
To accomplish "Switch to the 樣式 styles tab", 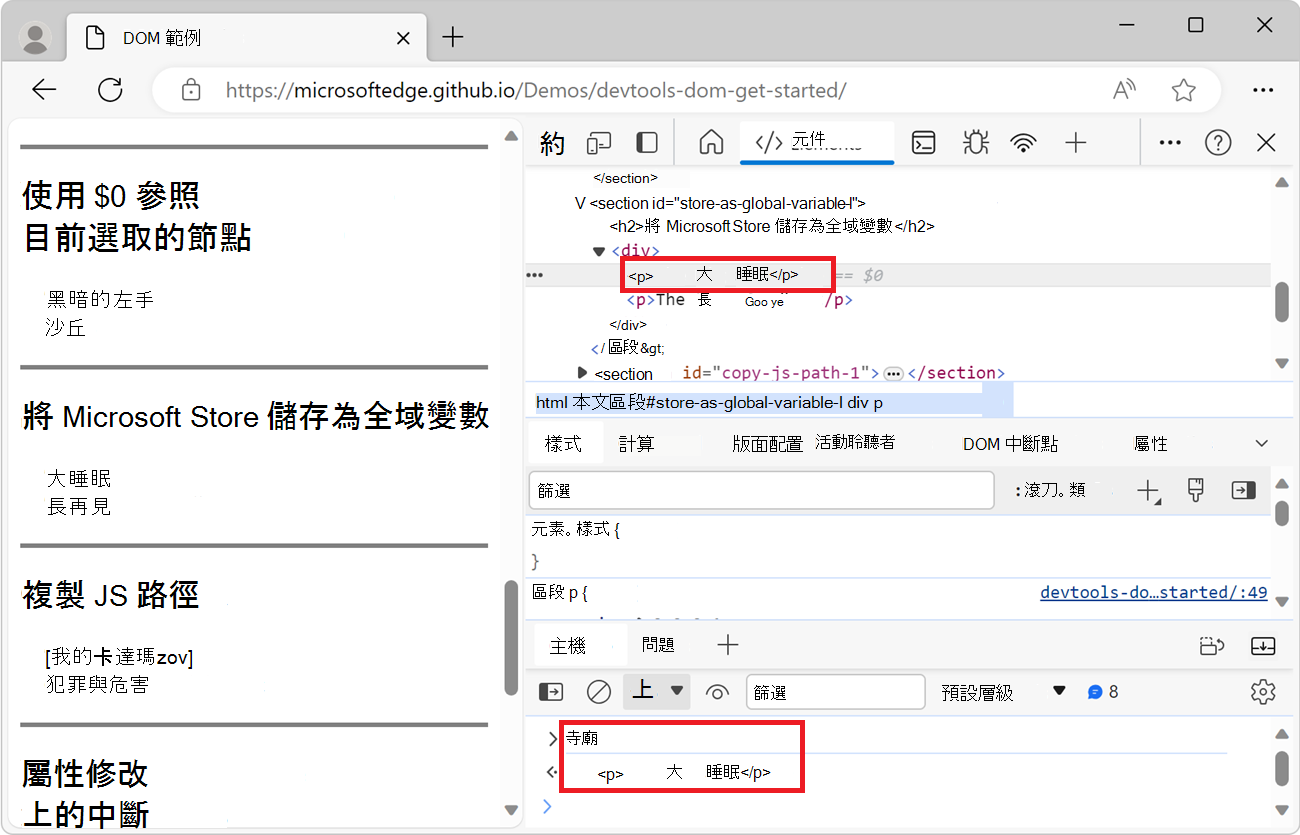I will coord(563,443).
